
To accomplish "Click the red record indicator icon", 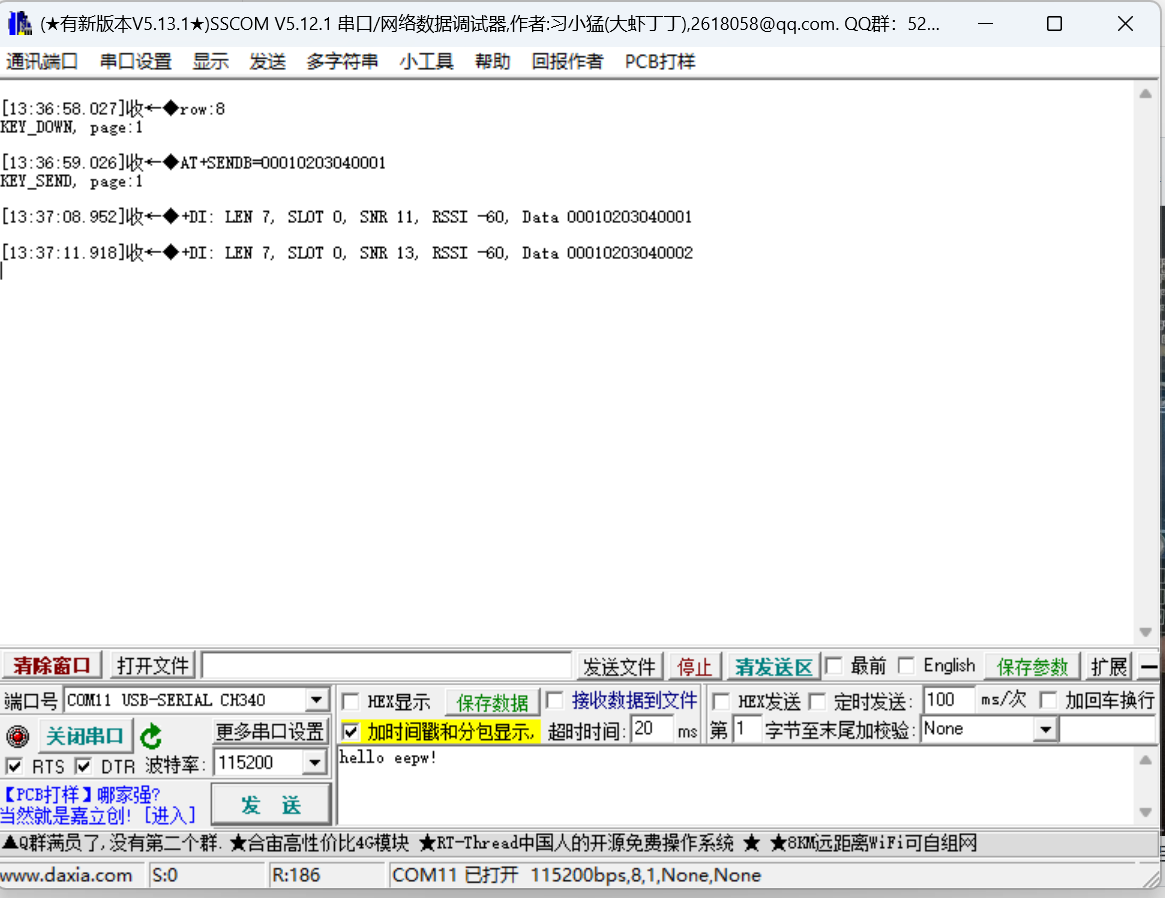I will point(18,736).
